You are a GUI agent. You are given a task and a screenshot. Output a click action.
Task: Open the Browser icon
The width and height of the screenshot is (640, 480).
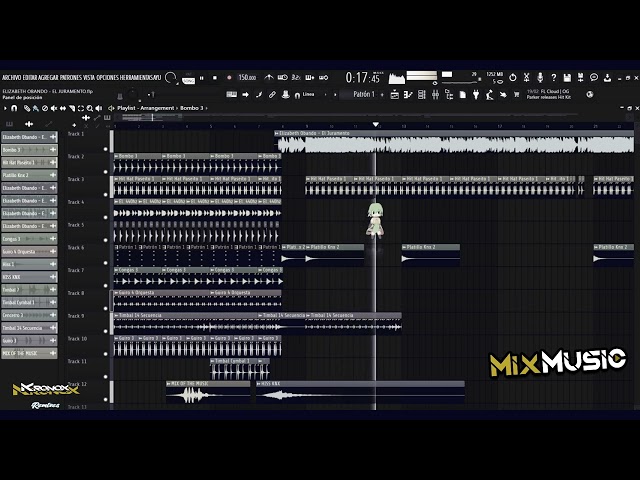click(x=449, y=95)
